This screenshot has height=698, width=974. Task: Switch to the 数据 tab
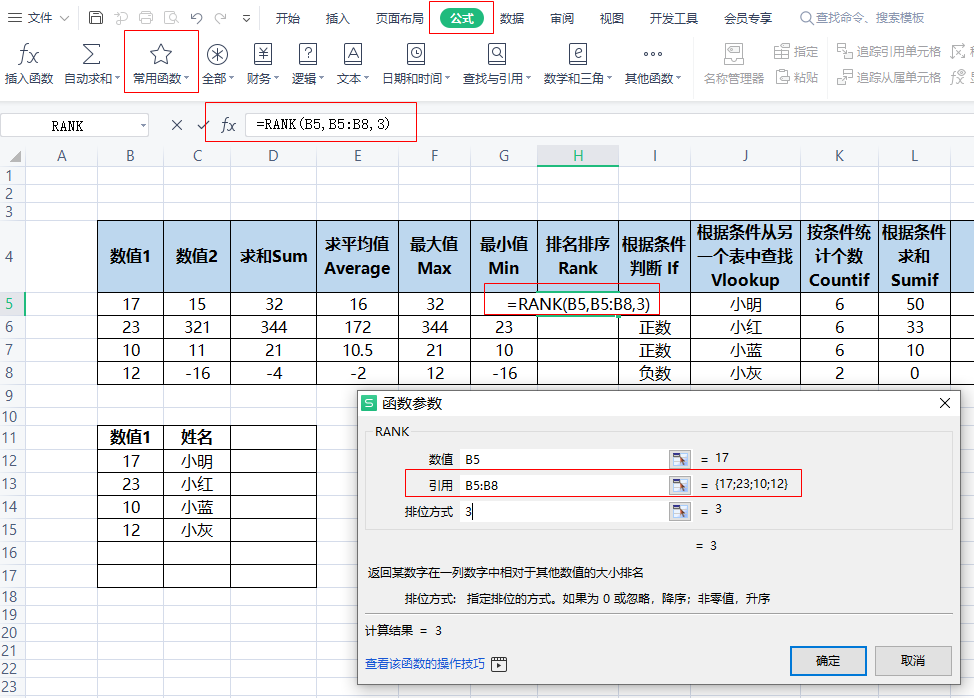[x=512, y=19]
